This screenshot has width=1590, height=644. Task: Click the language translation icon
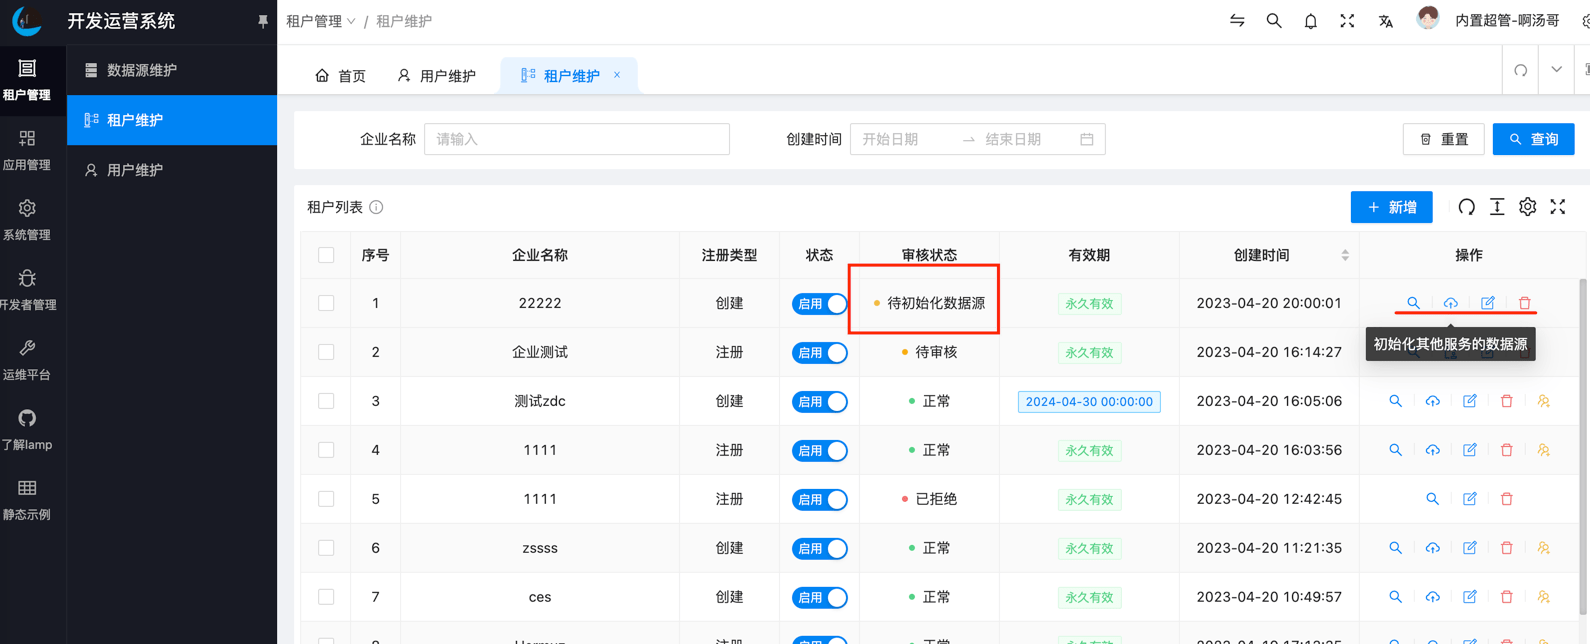pyautogui.click(x=1385, y=21)
